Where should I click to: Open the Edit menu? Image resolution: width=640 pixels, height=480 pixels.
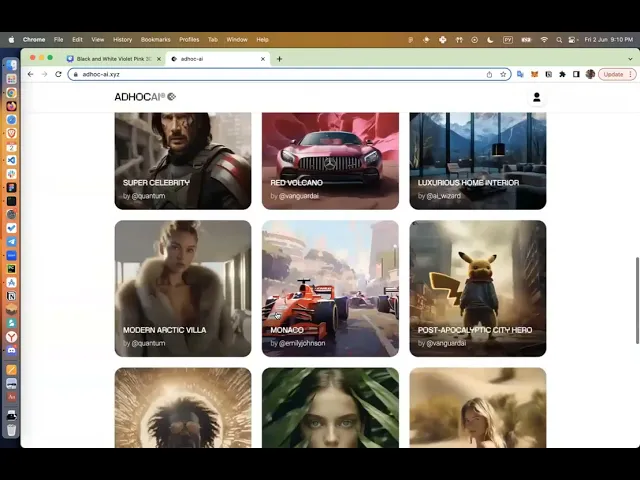tap(77, 40)
